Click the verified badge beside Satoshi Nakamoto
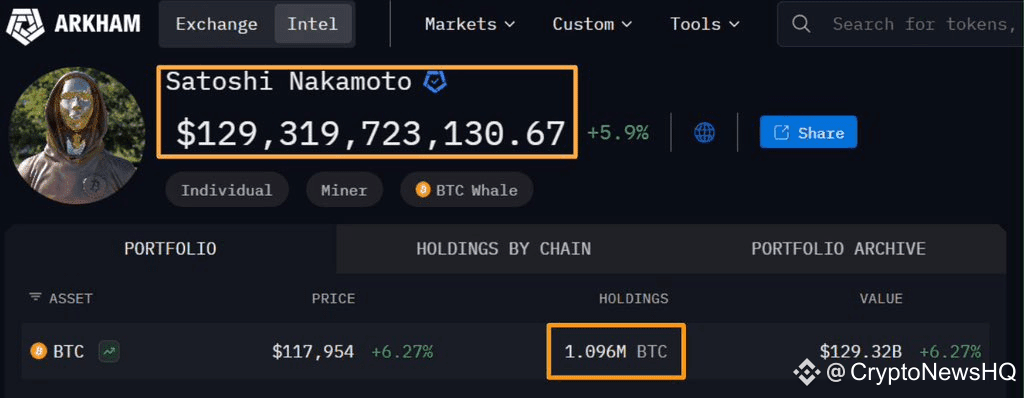 (x=435, y=82)
